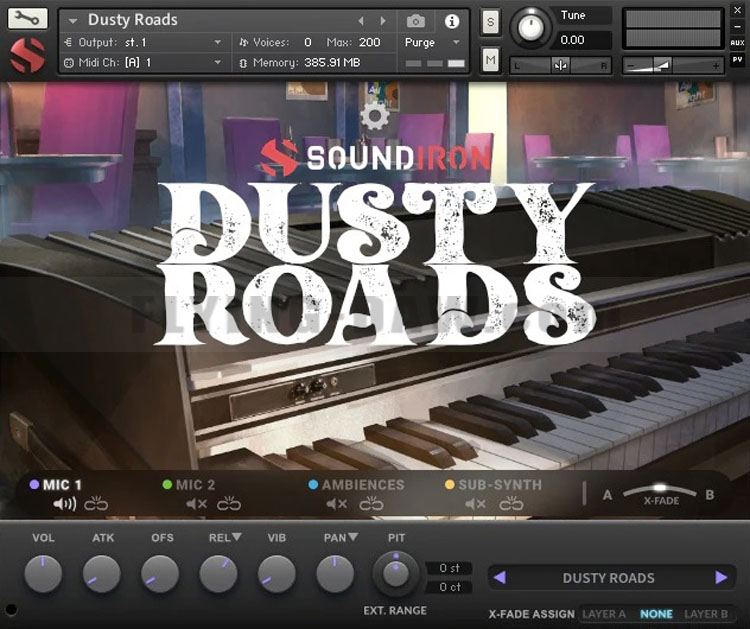
Task: Toggle the EXT. RANGE button
Action: point(395,611)
